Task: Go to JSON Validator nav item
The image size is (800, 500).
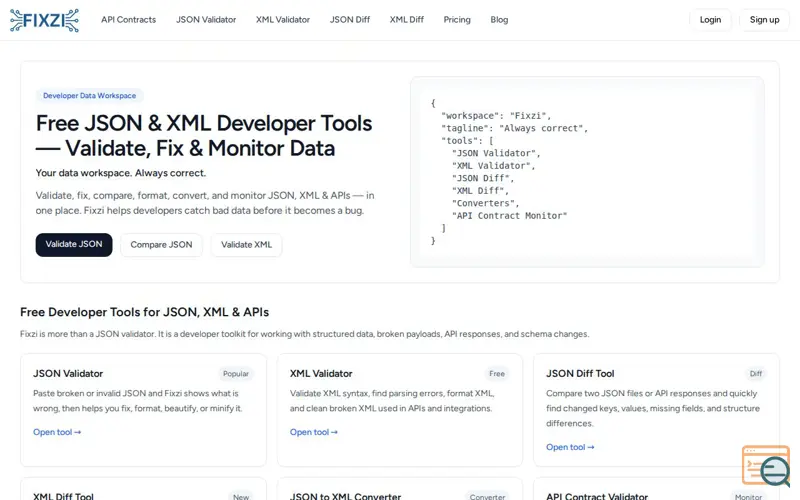Action: [x=206, y=20]
